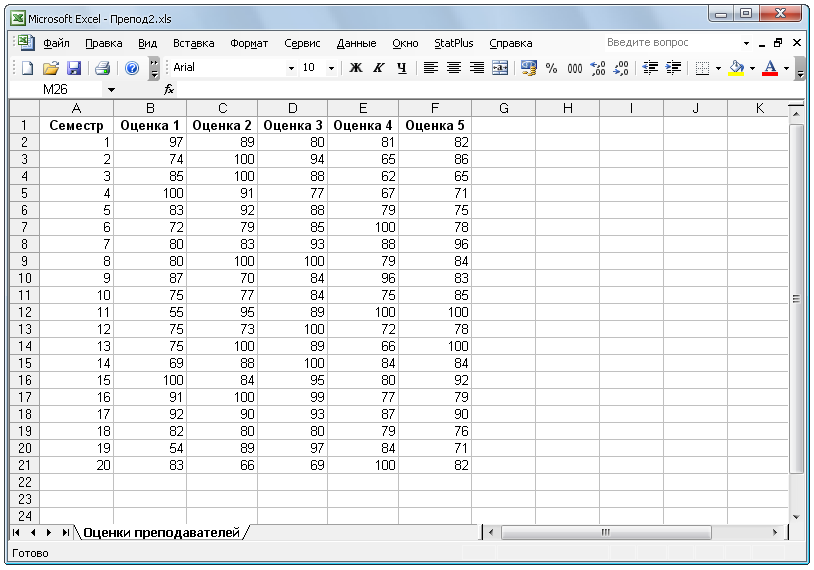Select column F header
Viewport: 814px width, 570px height.
pyautogui.click(x=435, y=108)
